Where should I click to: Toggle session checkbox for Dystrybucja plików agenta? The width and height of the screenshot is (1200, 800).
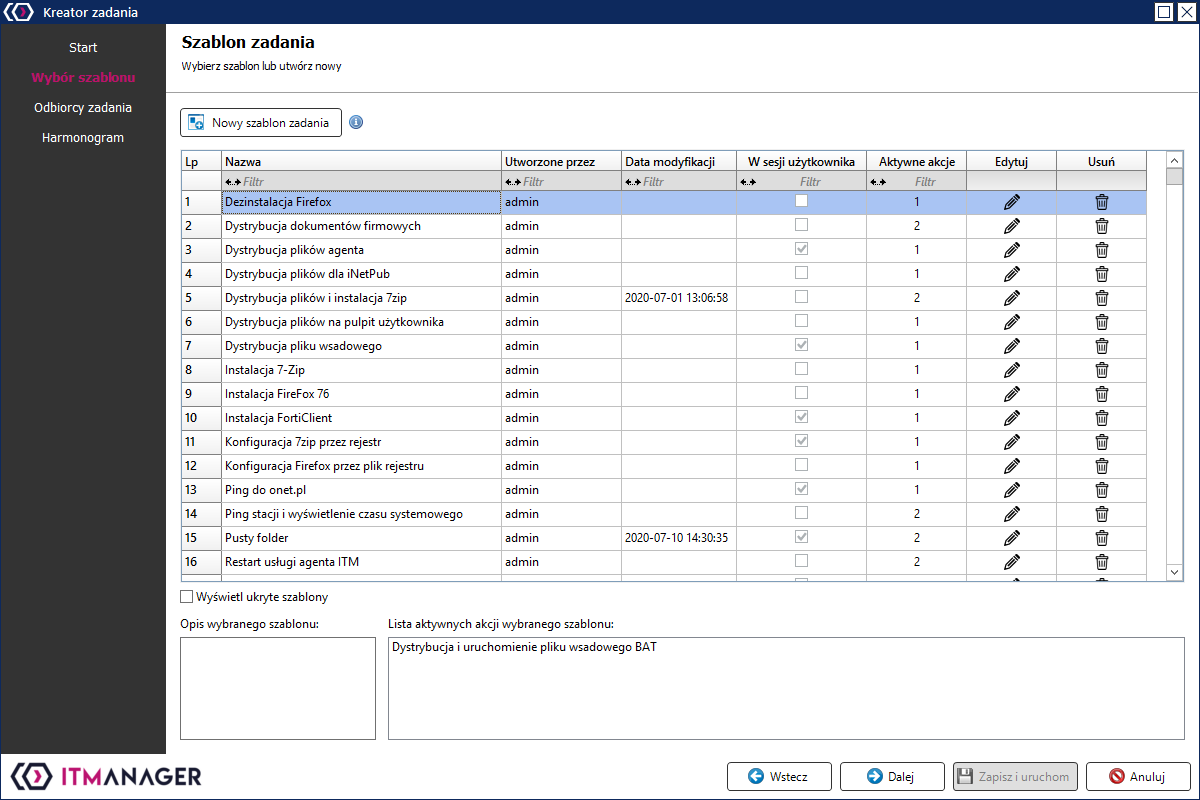click(x=801, y=249)
